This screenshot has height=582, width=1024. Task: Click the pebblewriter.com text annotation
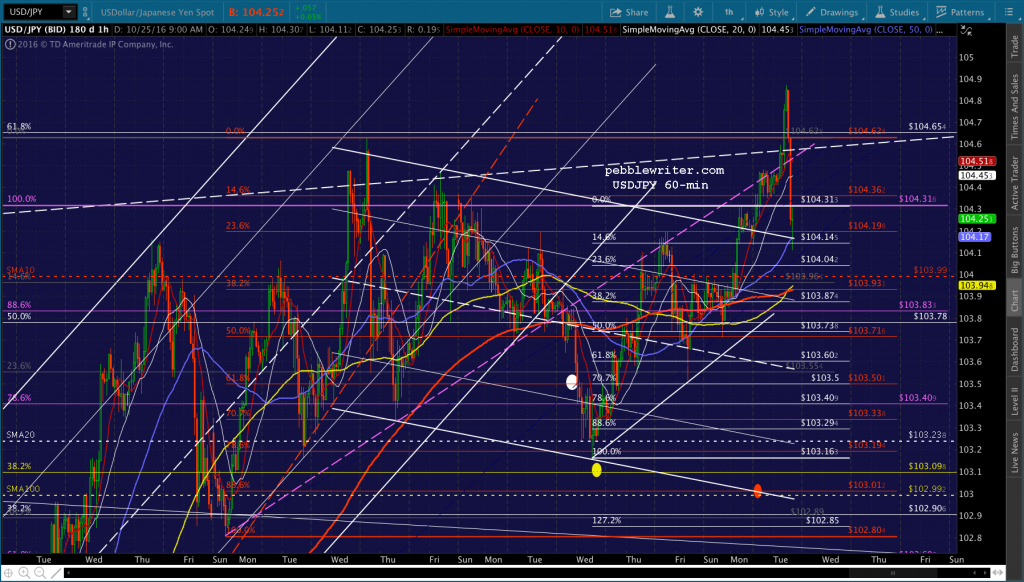(664, 170)
